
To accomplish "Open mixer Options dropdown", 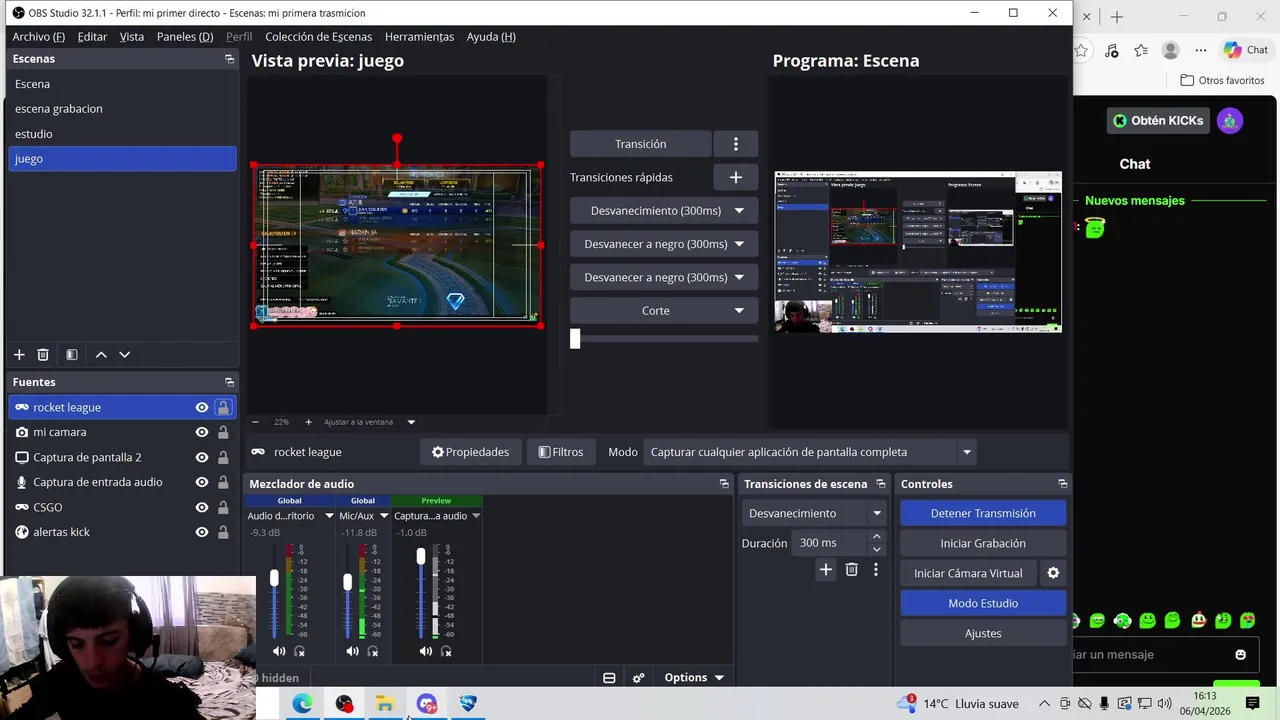I will coord(694,678).
